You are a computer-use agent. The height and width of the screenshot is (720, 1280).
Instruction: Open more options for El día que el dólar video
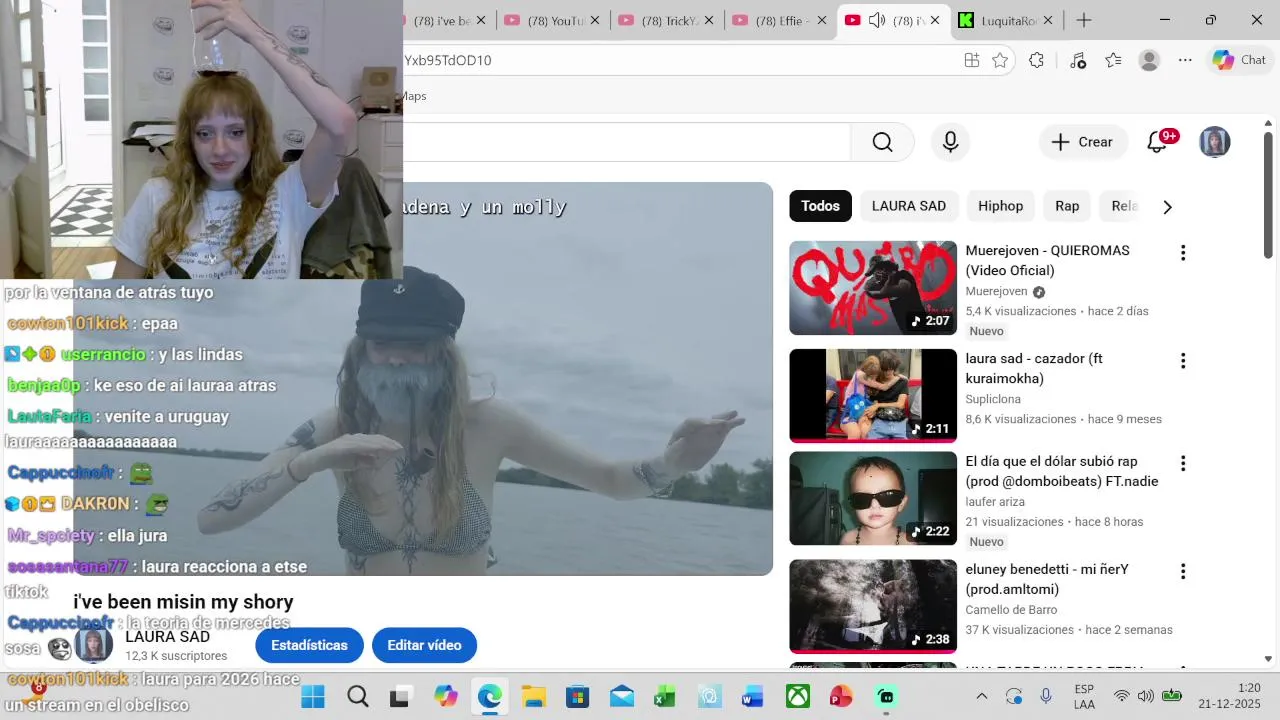[x=1183, y=464]
